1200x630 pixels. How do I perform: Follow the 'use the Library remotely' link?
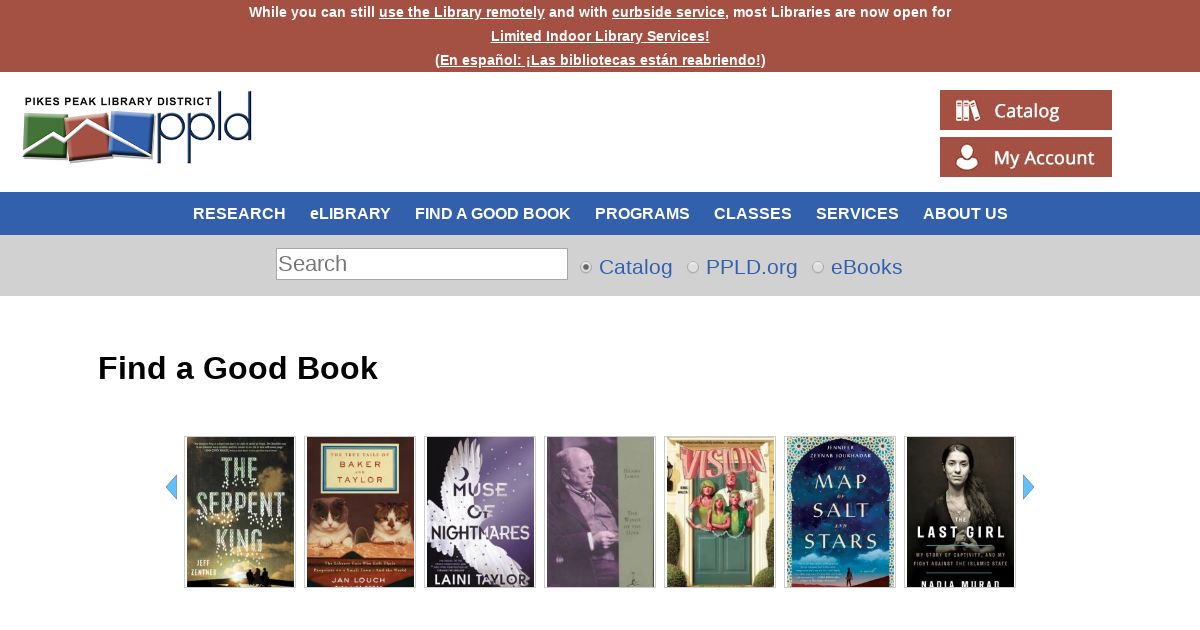pyautogui.click(x=462, y=12)
